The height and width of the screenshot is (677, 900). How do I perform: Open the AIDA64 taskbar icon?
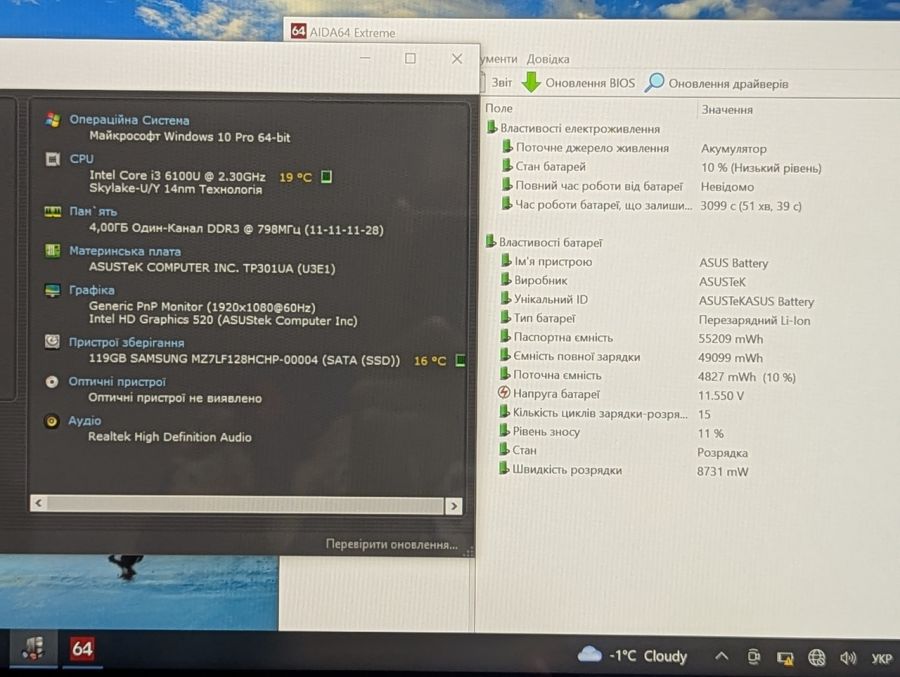pos(82,649)
